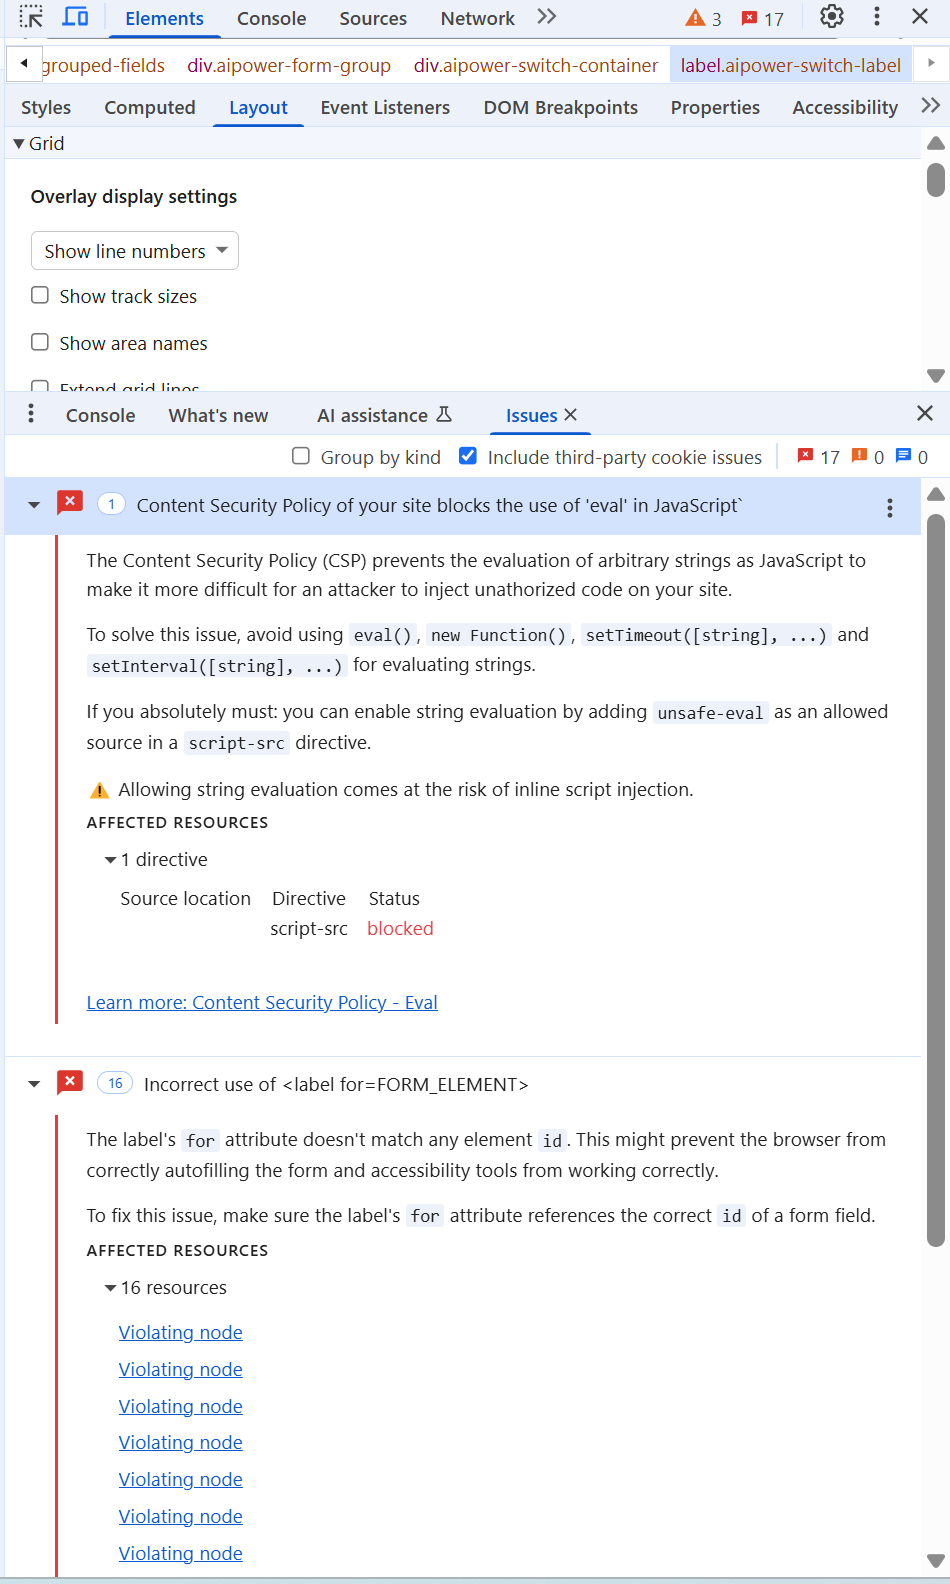Click the issue count badge 16

[x=115, y=1083]
